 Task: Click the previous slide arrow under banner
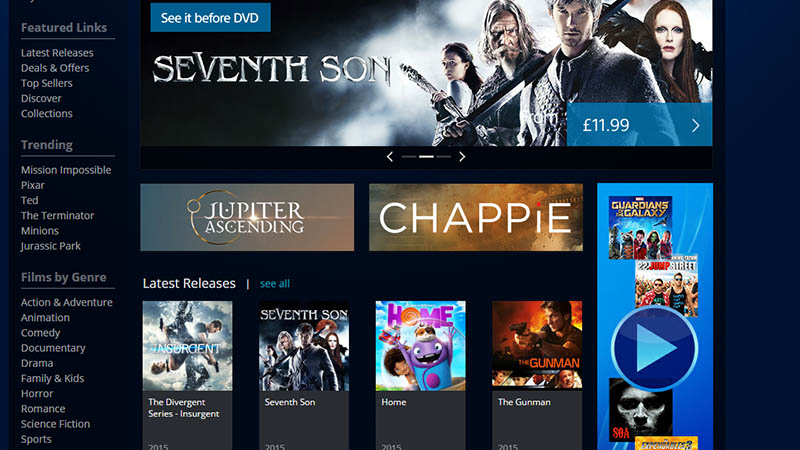[390, 157]
